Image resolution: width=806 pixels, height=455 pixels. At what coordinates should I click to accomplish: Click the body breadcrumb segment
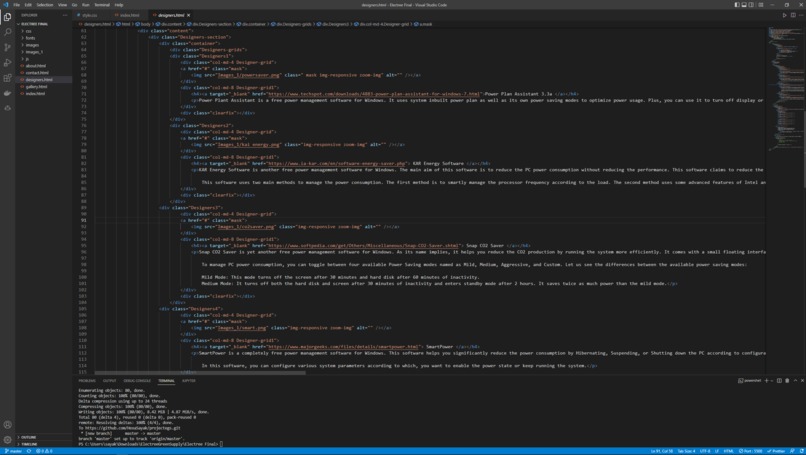(x=143, y=24)
